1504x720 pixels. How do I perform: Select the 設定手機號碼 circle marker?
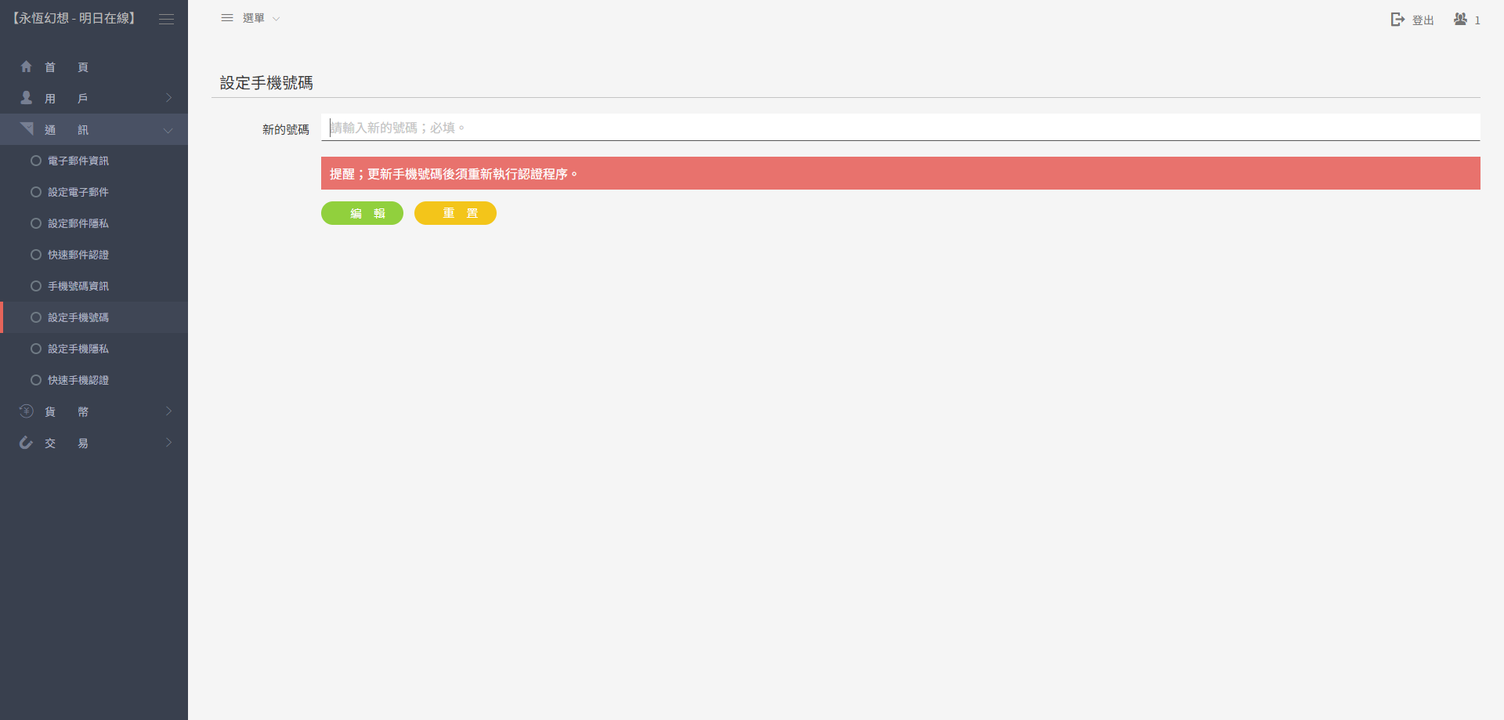tap(36, 317)
